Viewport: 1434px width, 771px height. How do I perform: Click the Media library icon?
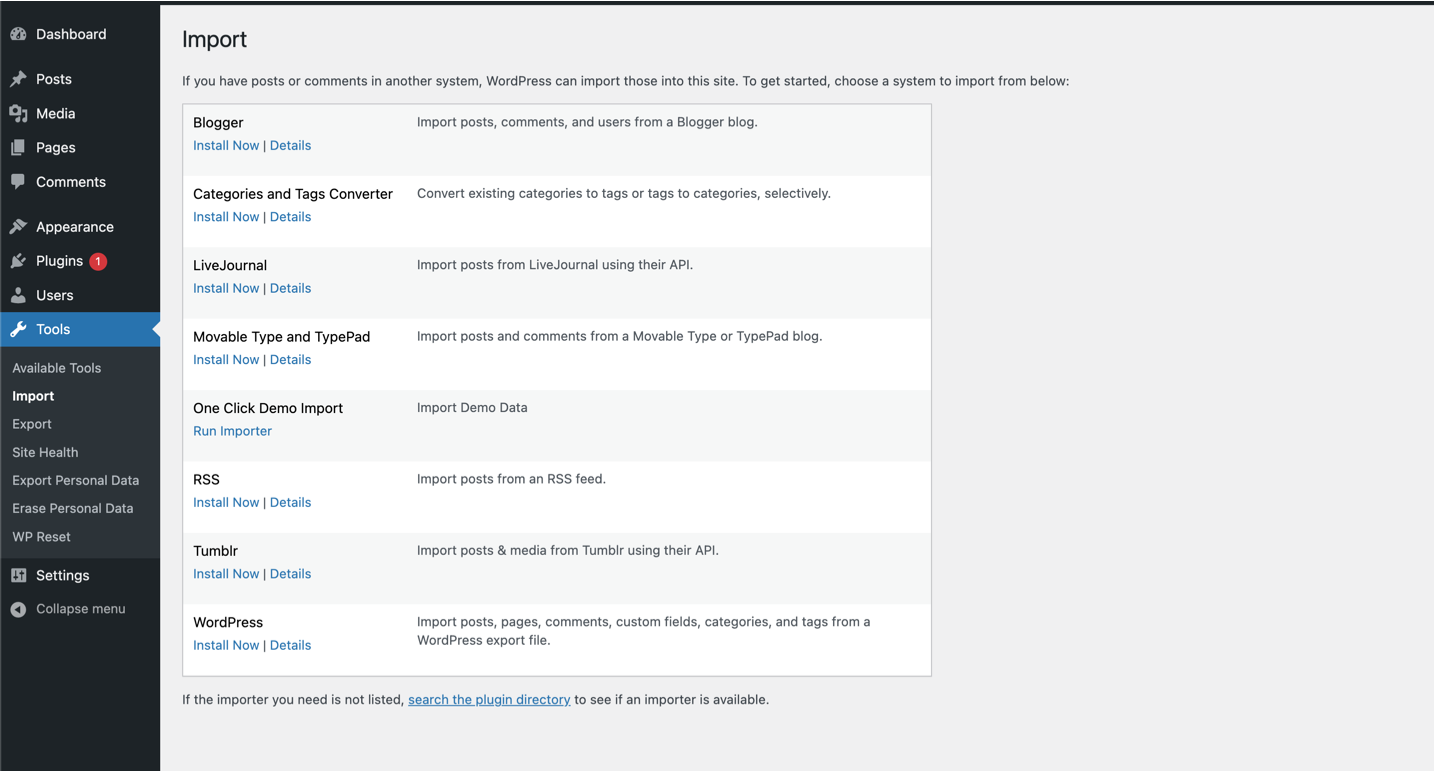pyautogui.click(x=18, y=114)
